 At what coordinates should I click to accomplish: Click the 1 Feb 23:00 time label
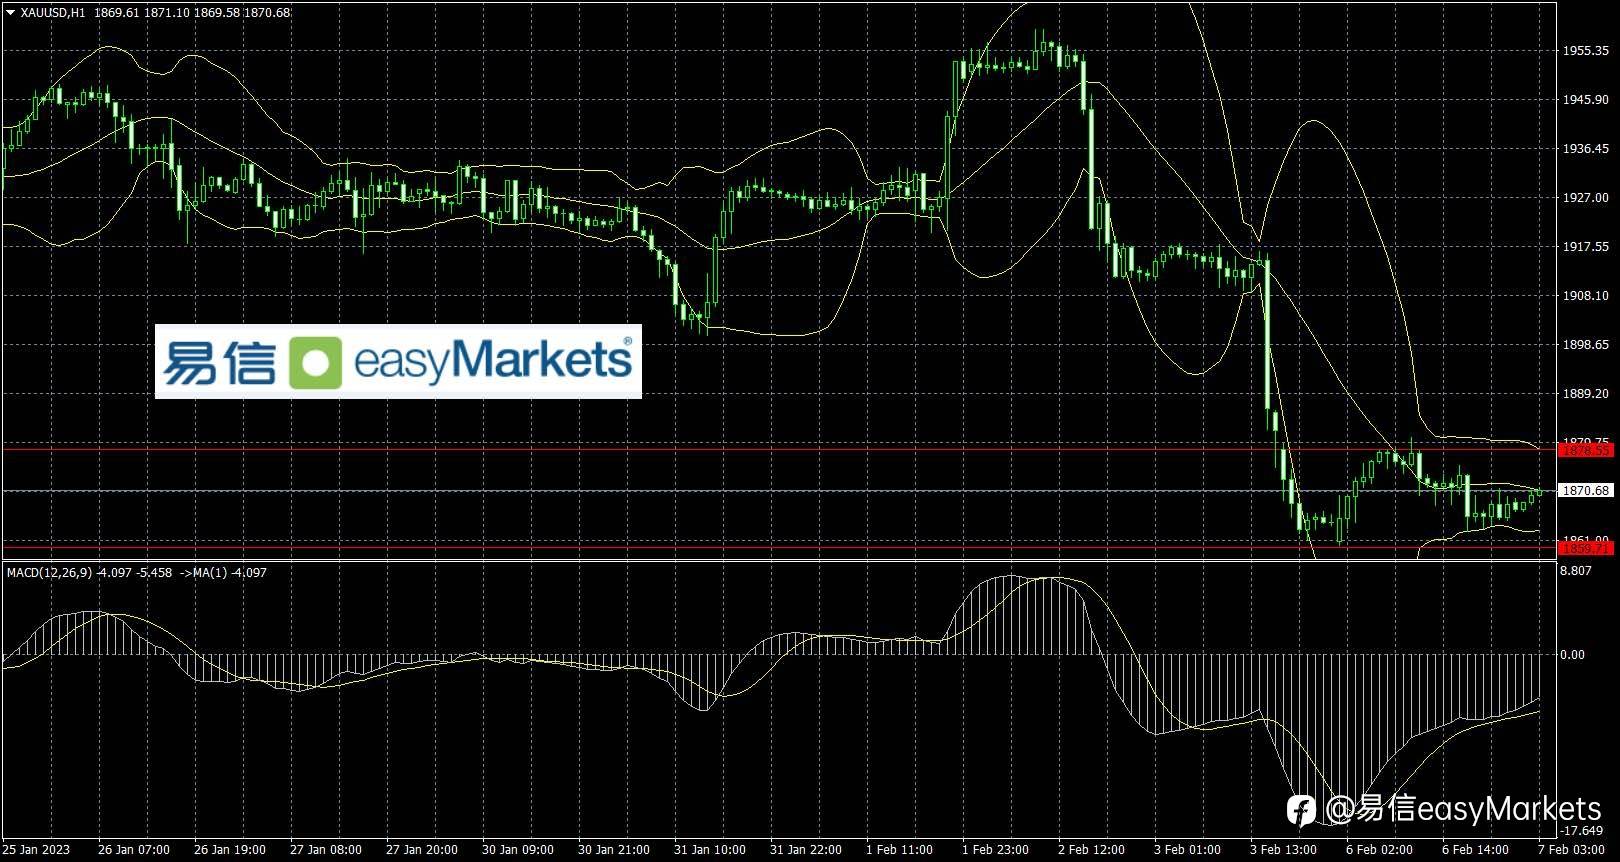tap(995, 850)
